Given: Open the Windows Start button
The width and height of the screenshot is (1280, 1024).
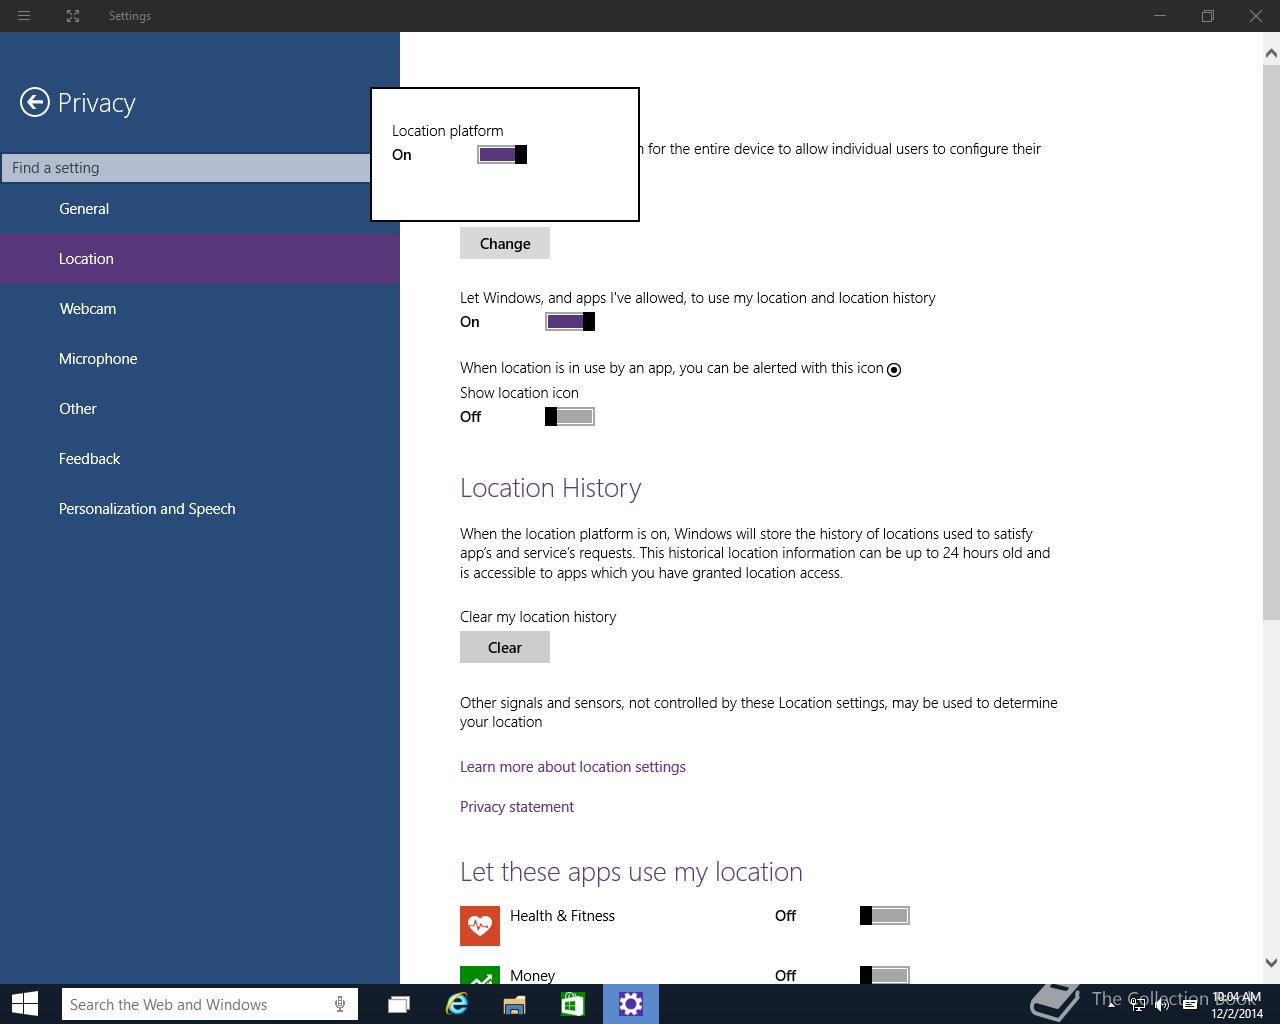Looking at the screenshot, I should pos(25,1004).
